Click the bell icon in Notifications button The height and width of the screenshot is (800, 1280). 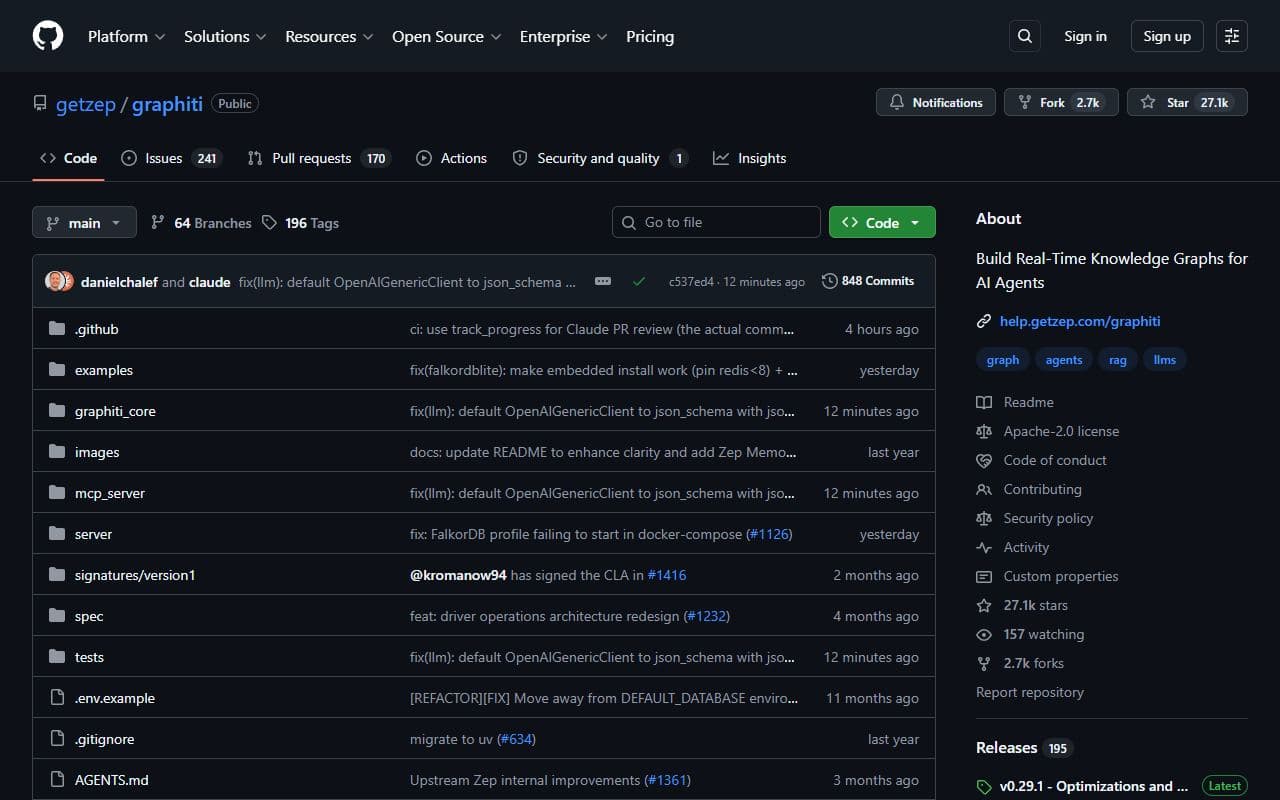[x=897, y=102]
